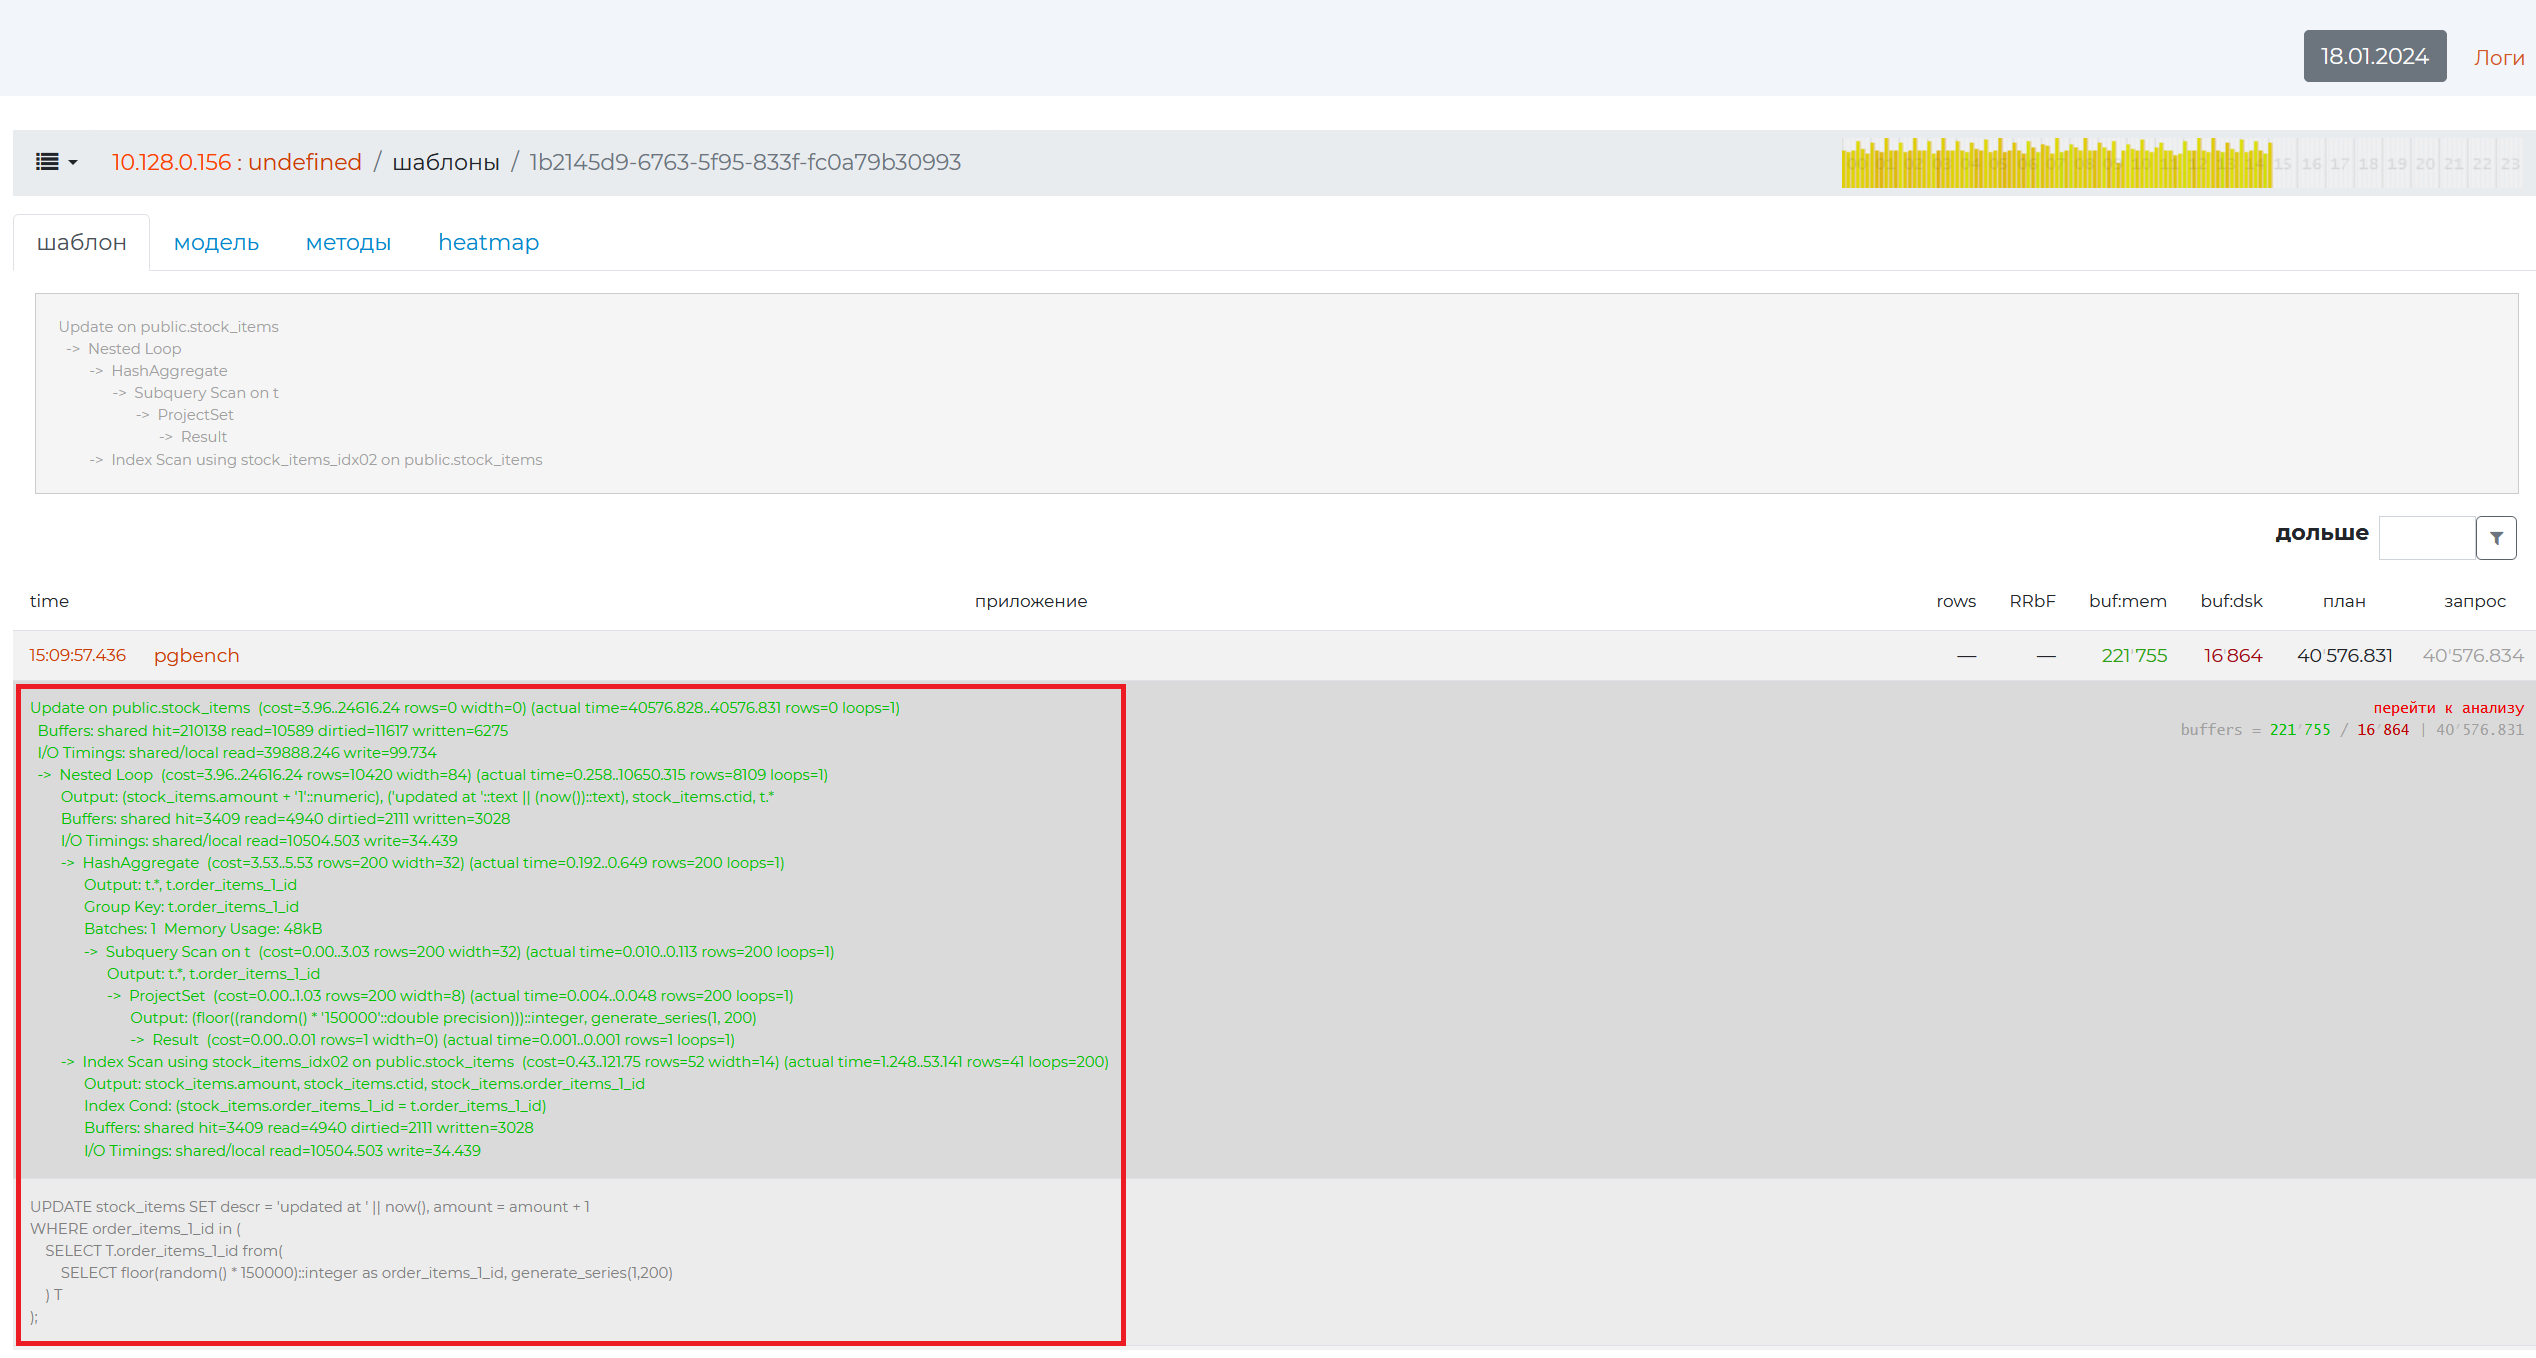2536x1358 pixels.
Task: Click hour 14 on the activity timeline
Action: pyautogui.click(x=2256, y=164)
